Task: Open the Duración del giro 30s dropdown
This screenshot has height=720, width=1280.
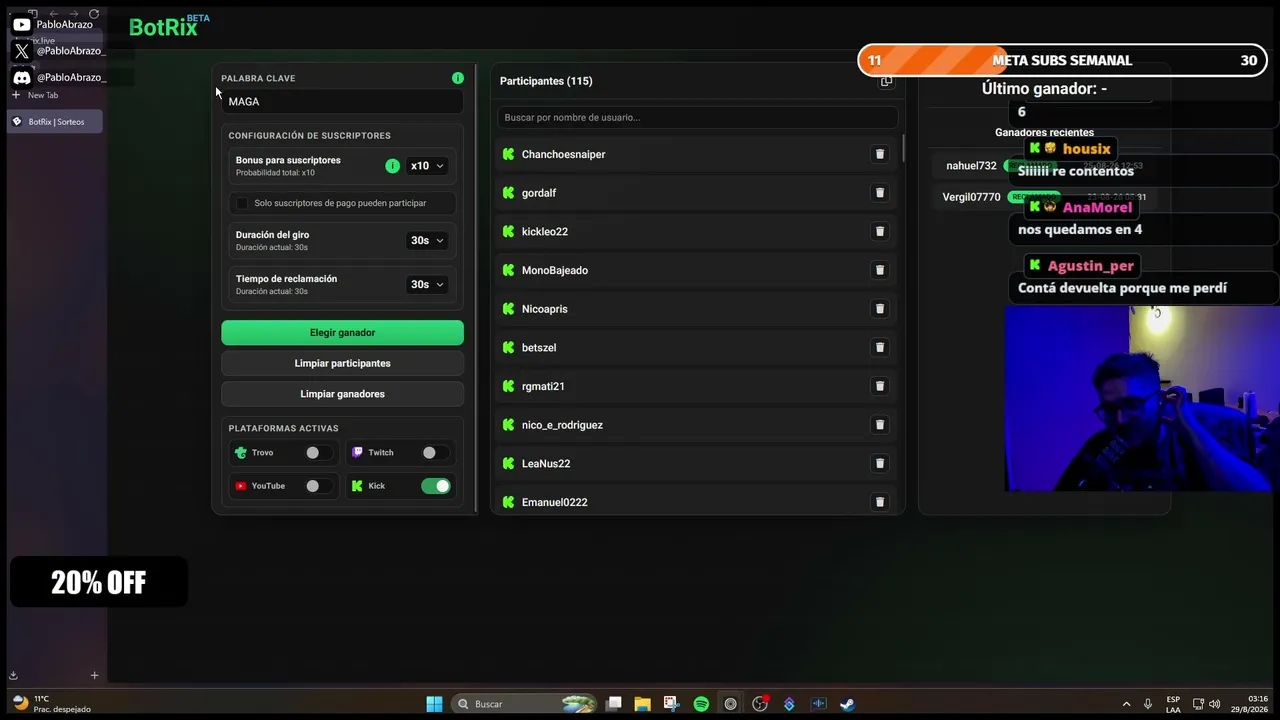Action: (x=427, y=240)
